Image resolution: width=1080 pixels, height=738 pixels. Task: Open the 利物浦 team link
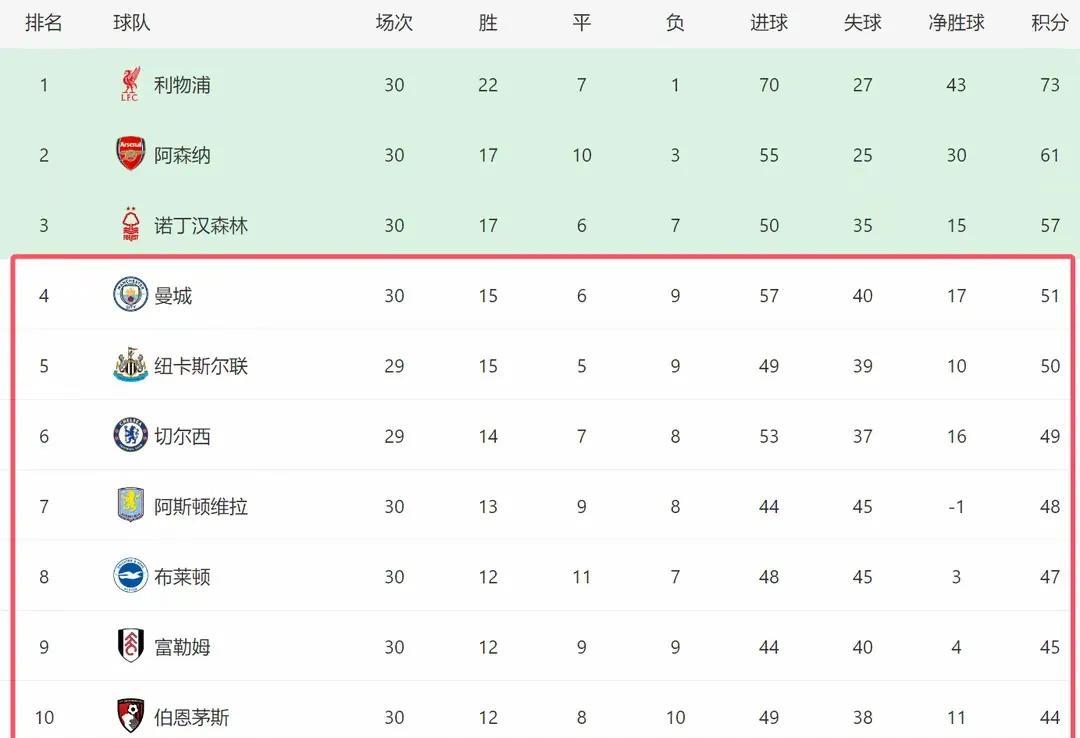point(182,85)
